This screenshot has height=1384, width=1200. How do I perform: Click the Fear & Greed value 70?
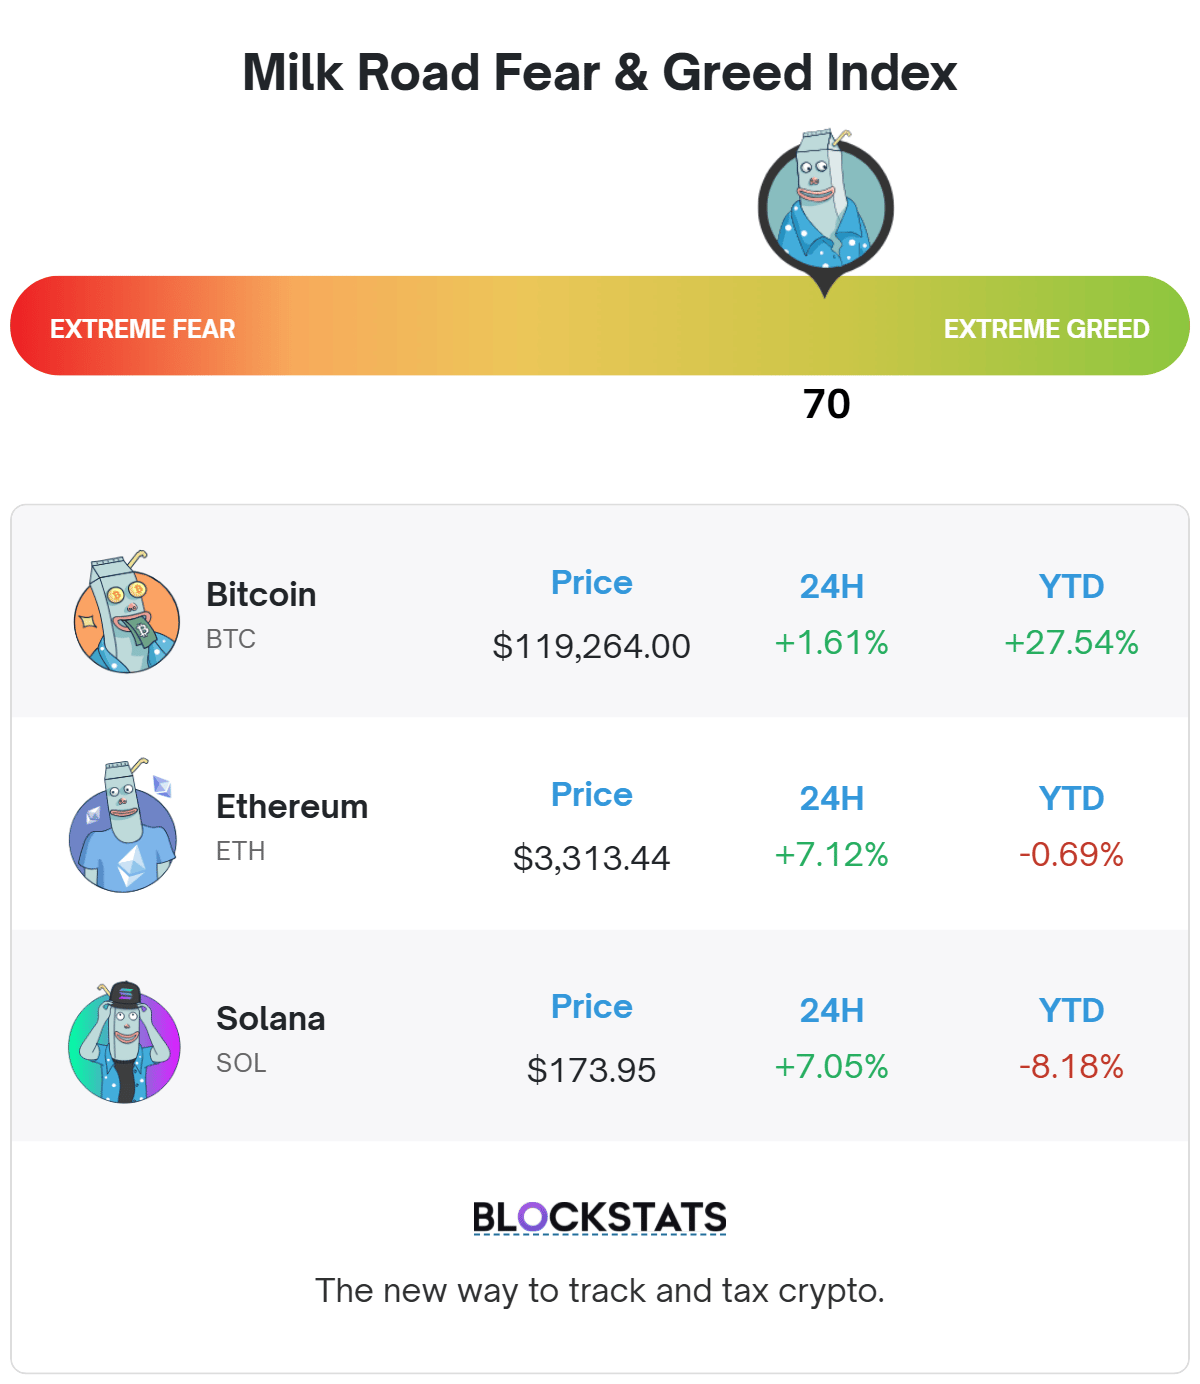click(x=827, y=404)
